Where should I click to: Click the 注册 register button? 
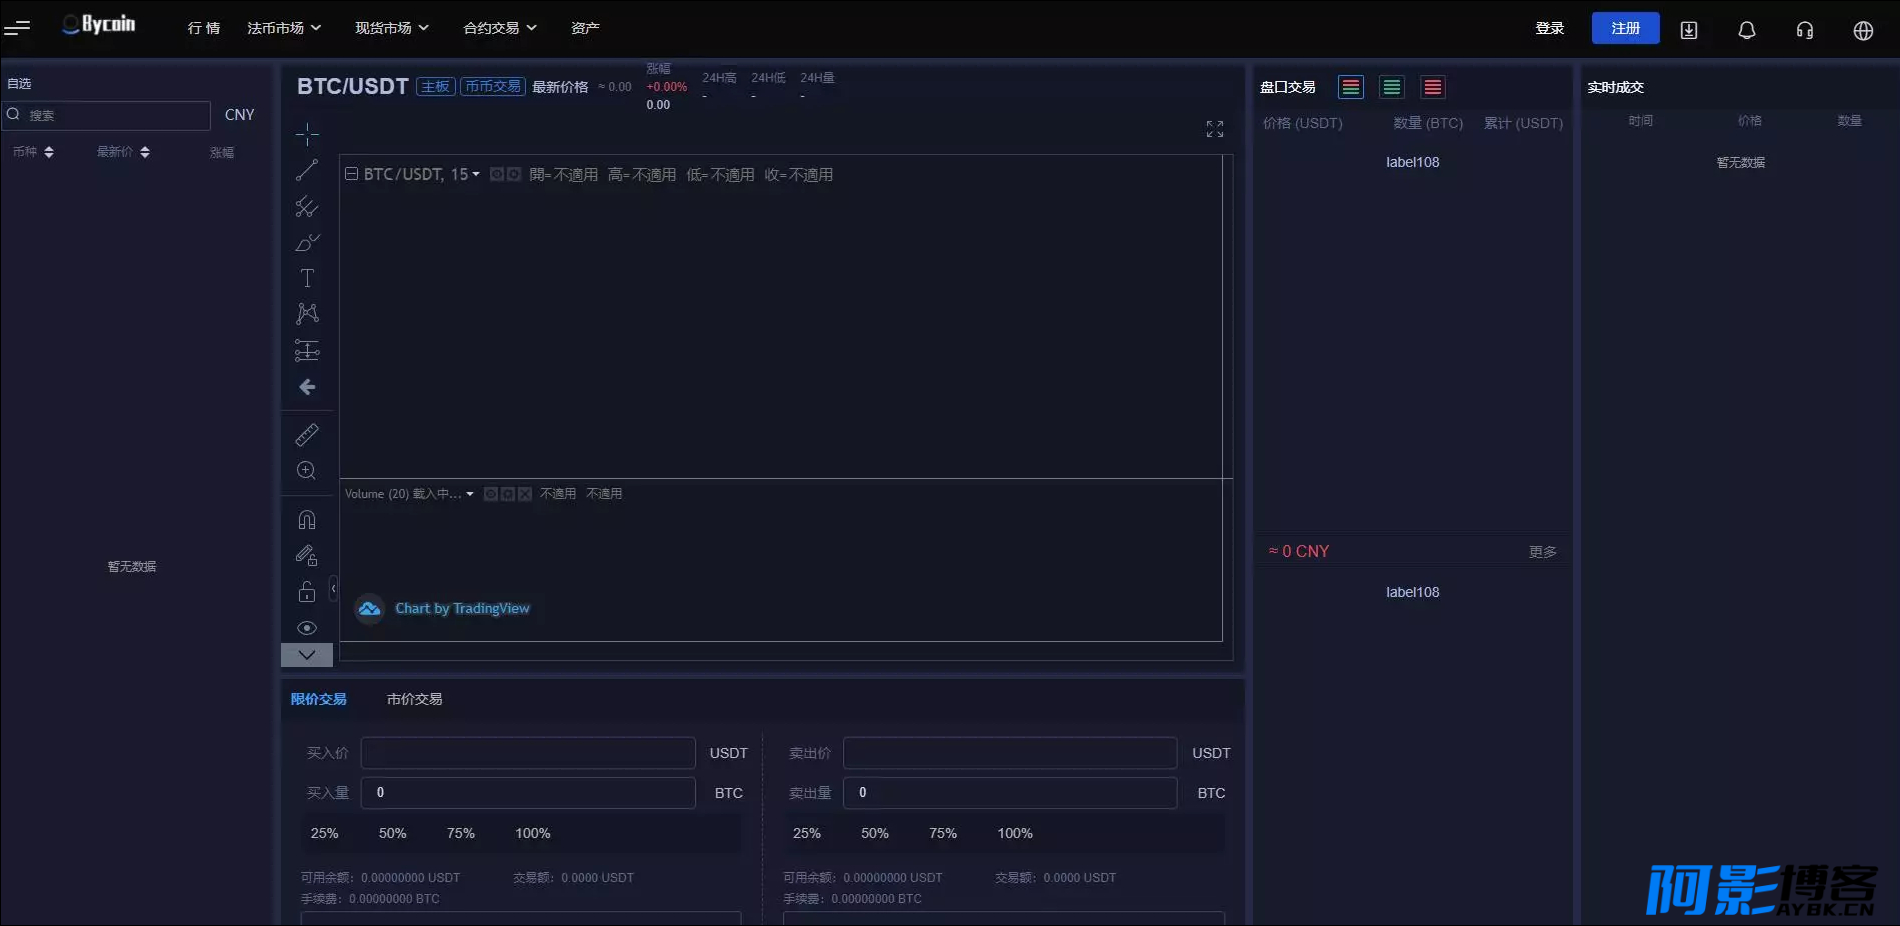coord(1626,28)
